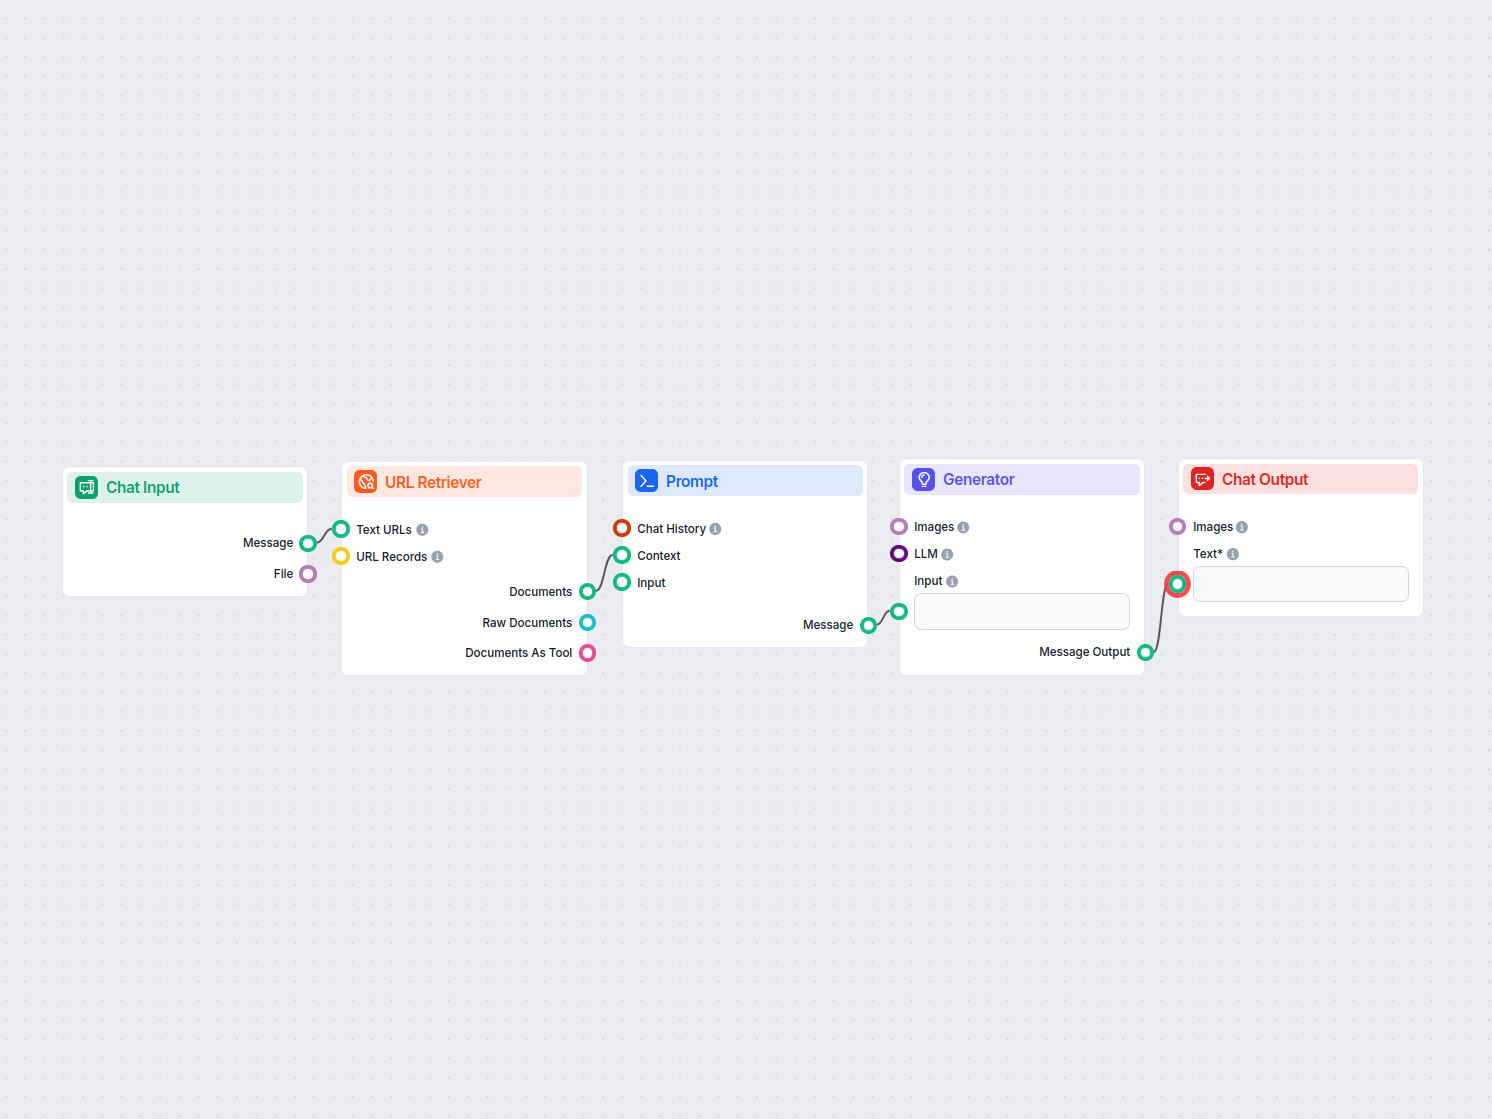
Task: Click info icon beside URL Records
Action: coord(437,557)
